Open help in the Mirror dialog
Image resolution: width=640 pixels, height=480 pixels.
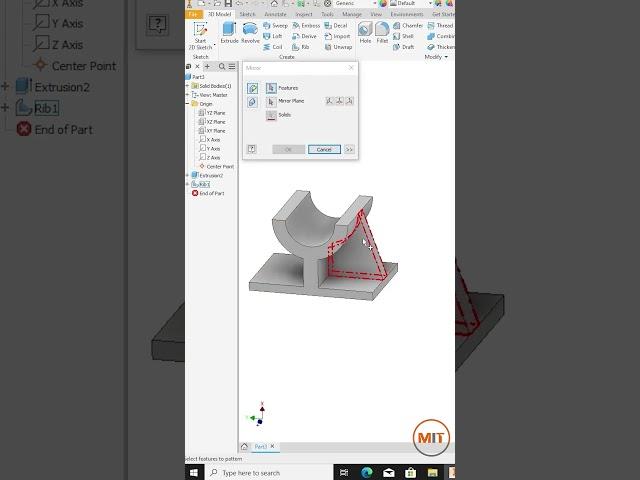click(252, 149)
